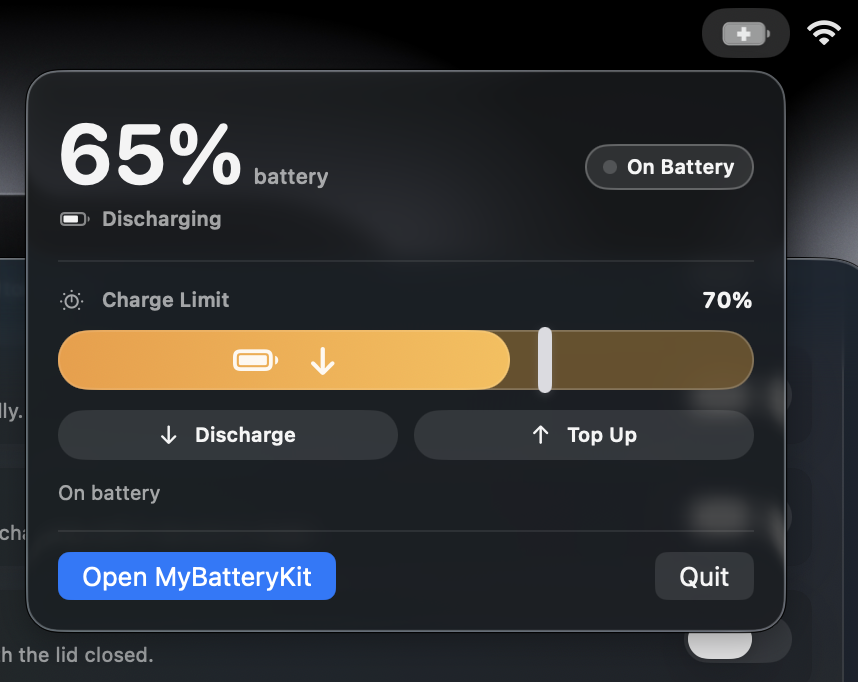
Task: Select the battery glyph inside the charge slider
Action: (255, 360)
